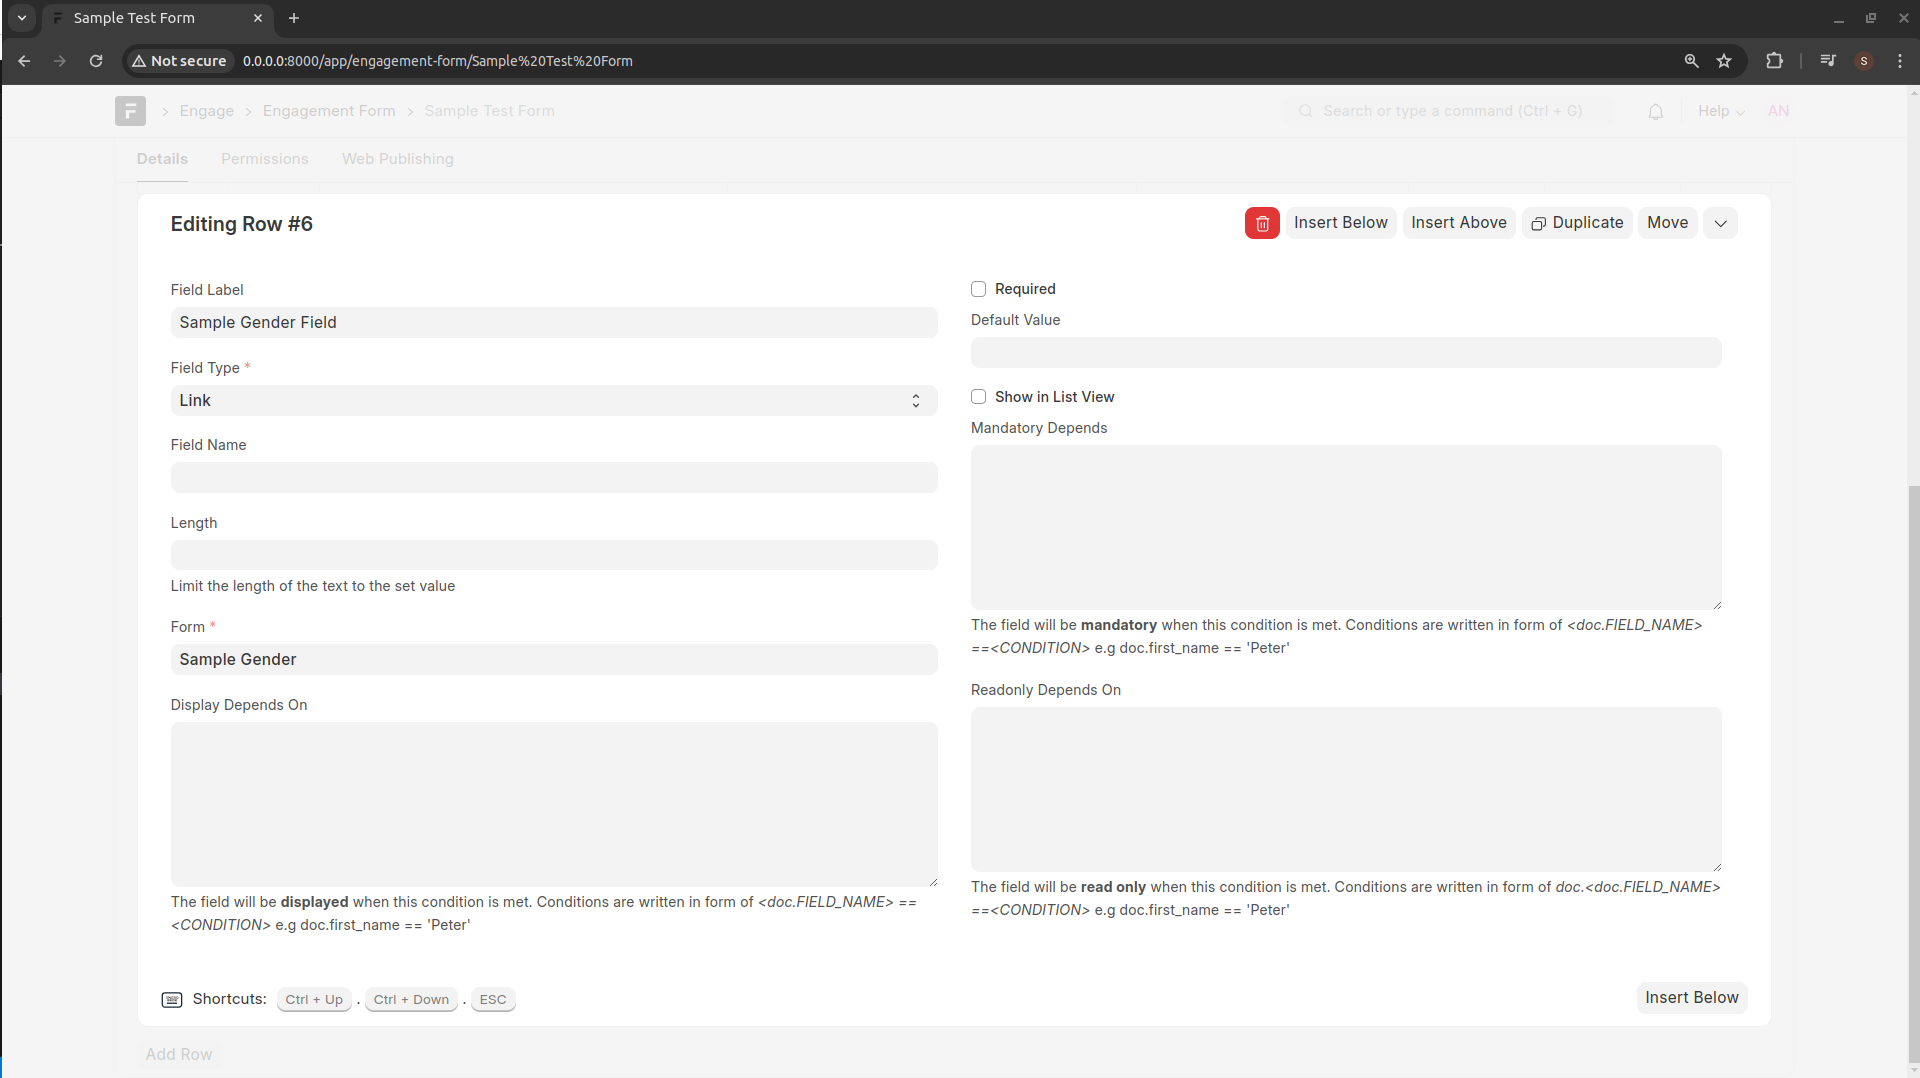Delete row with red trash icon
The image size is (1920, 1078).
1262,223
